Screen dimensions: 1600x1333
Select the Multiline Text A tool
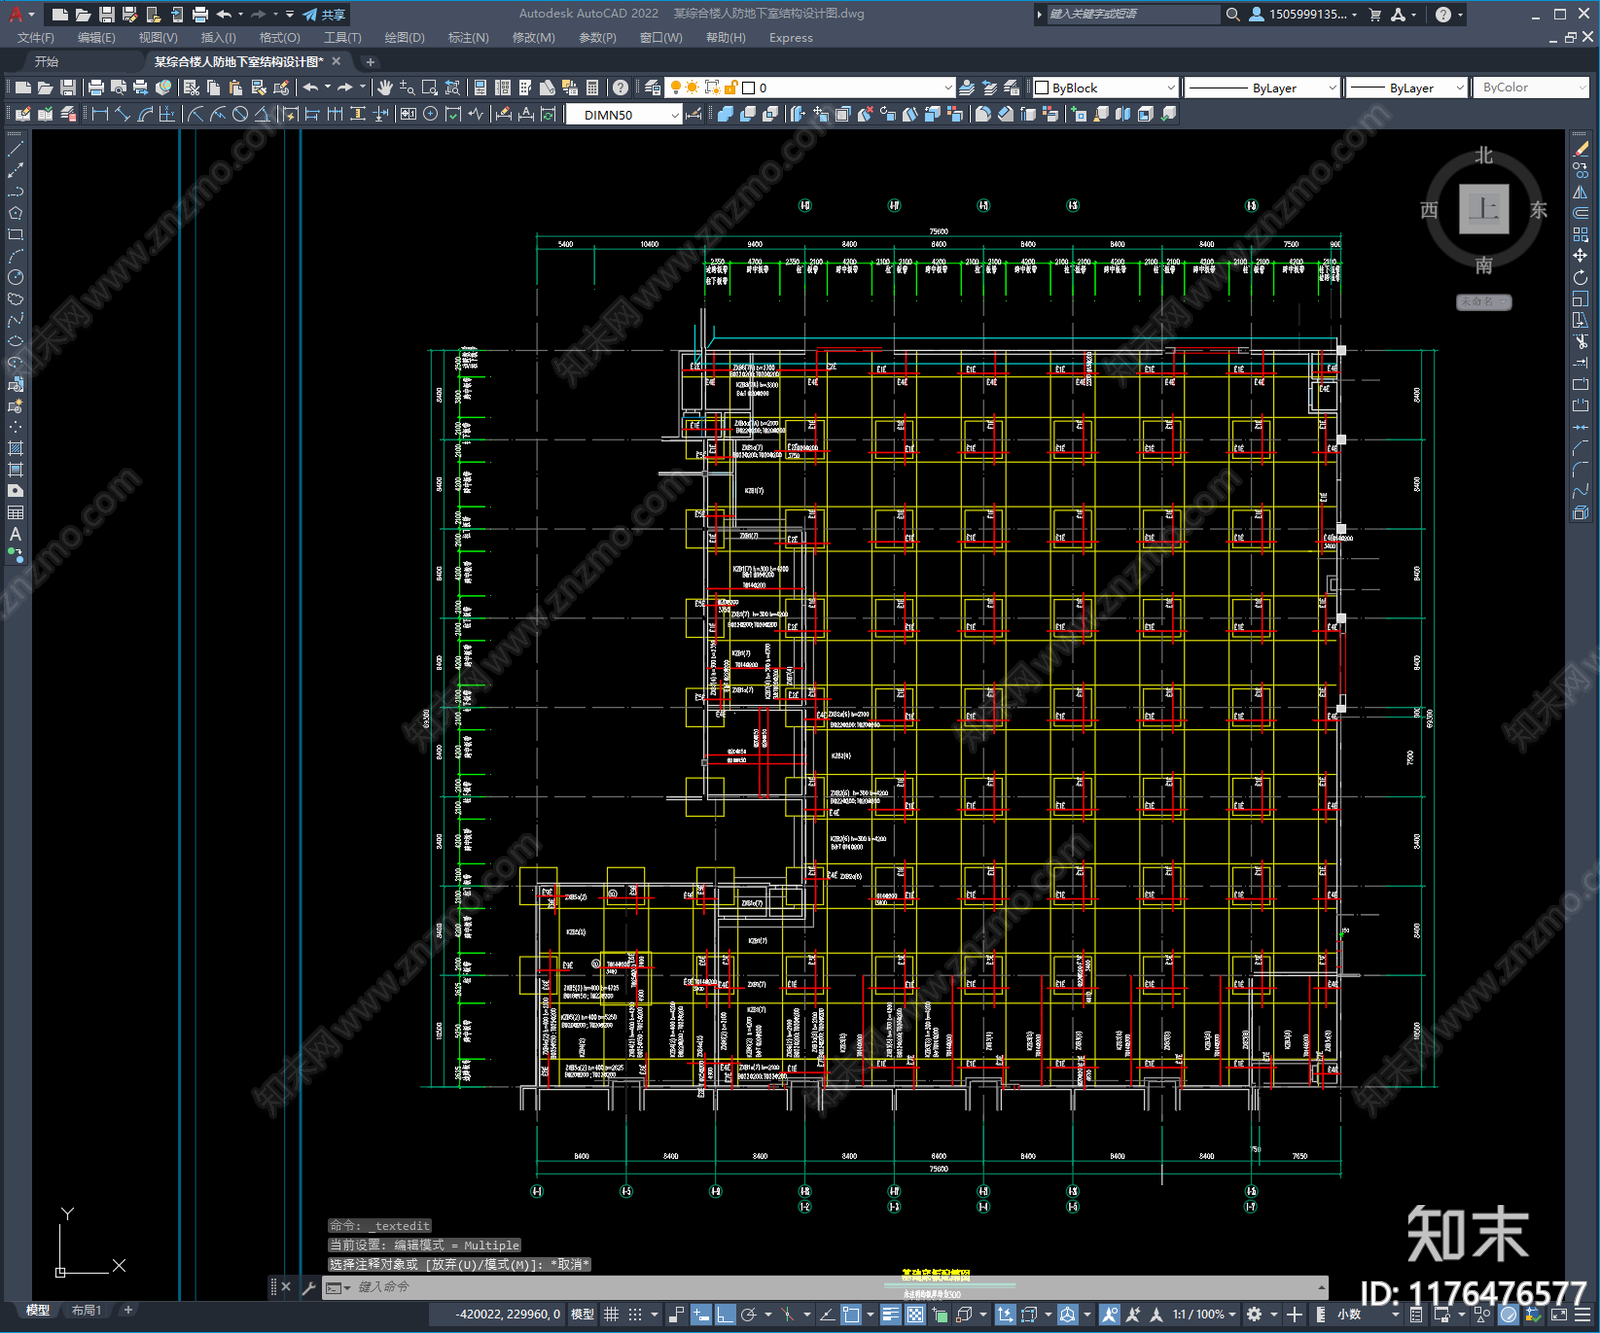[15, 534]
